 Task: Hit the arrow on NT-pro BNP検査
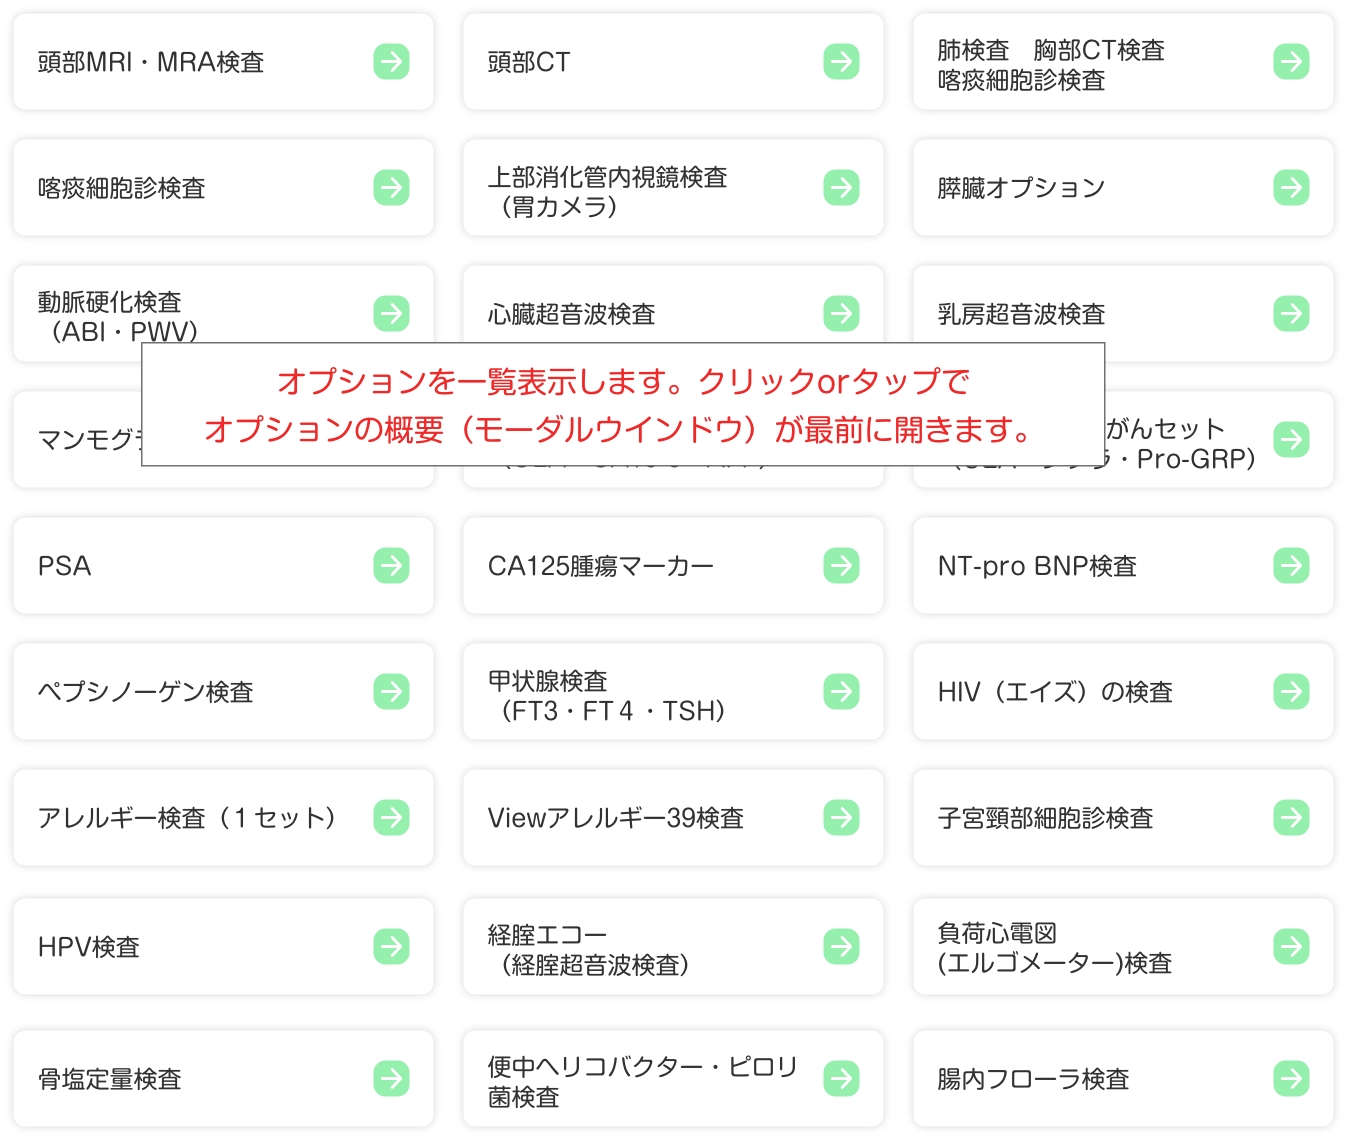click(x=1291, y=566)
